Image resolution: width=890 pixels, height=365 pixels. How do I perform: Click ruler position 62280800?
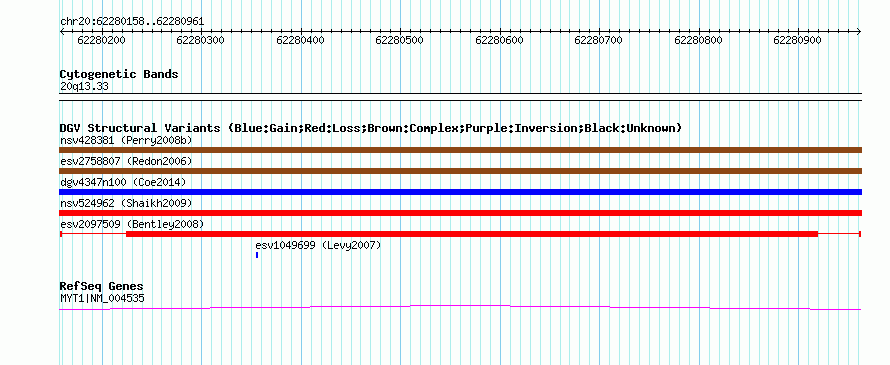tap(699, 40)
